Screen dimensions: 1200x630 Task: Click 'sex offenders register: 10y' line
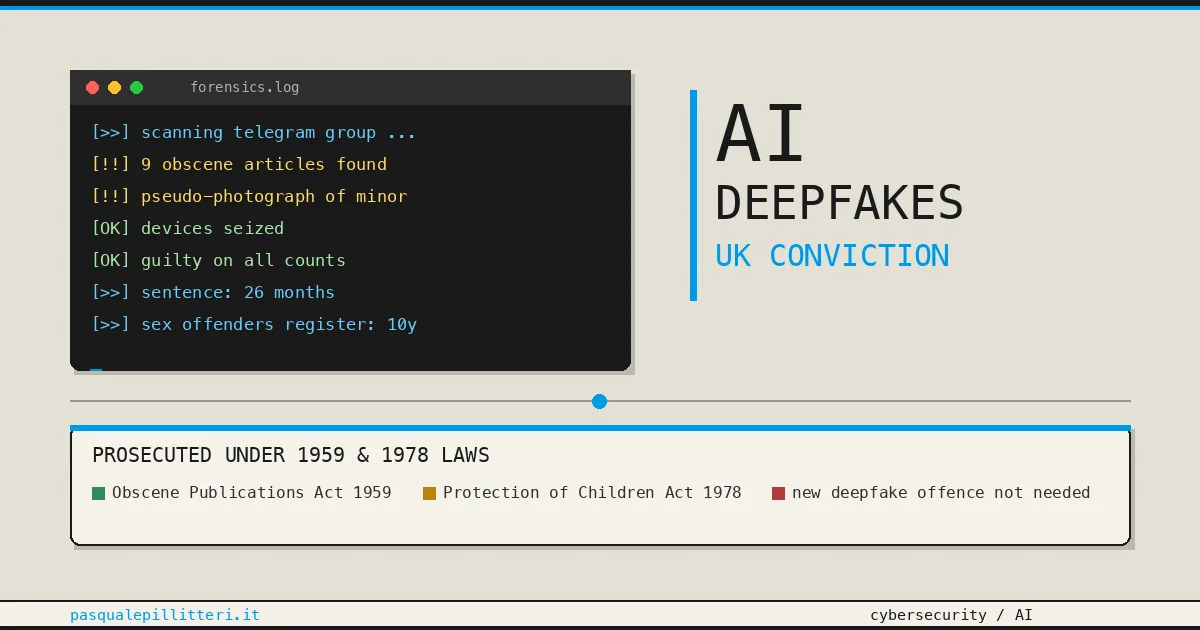254,324
